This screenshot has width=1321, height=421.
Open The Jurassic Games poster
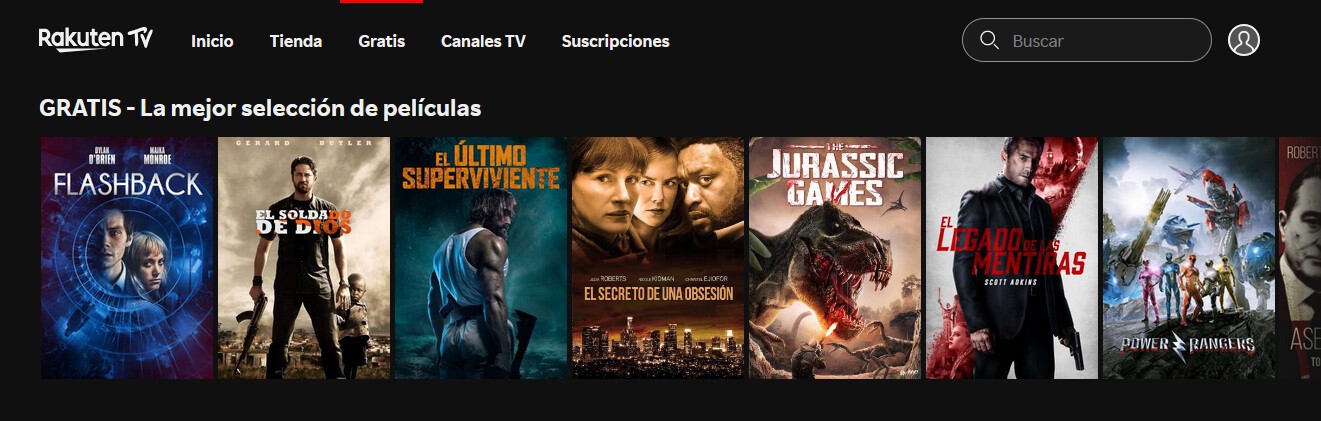click(835, 258)
